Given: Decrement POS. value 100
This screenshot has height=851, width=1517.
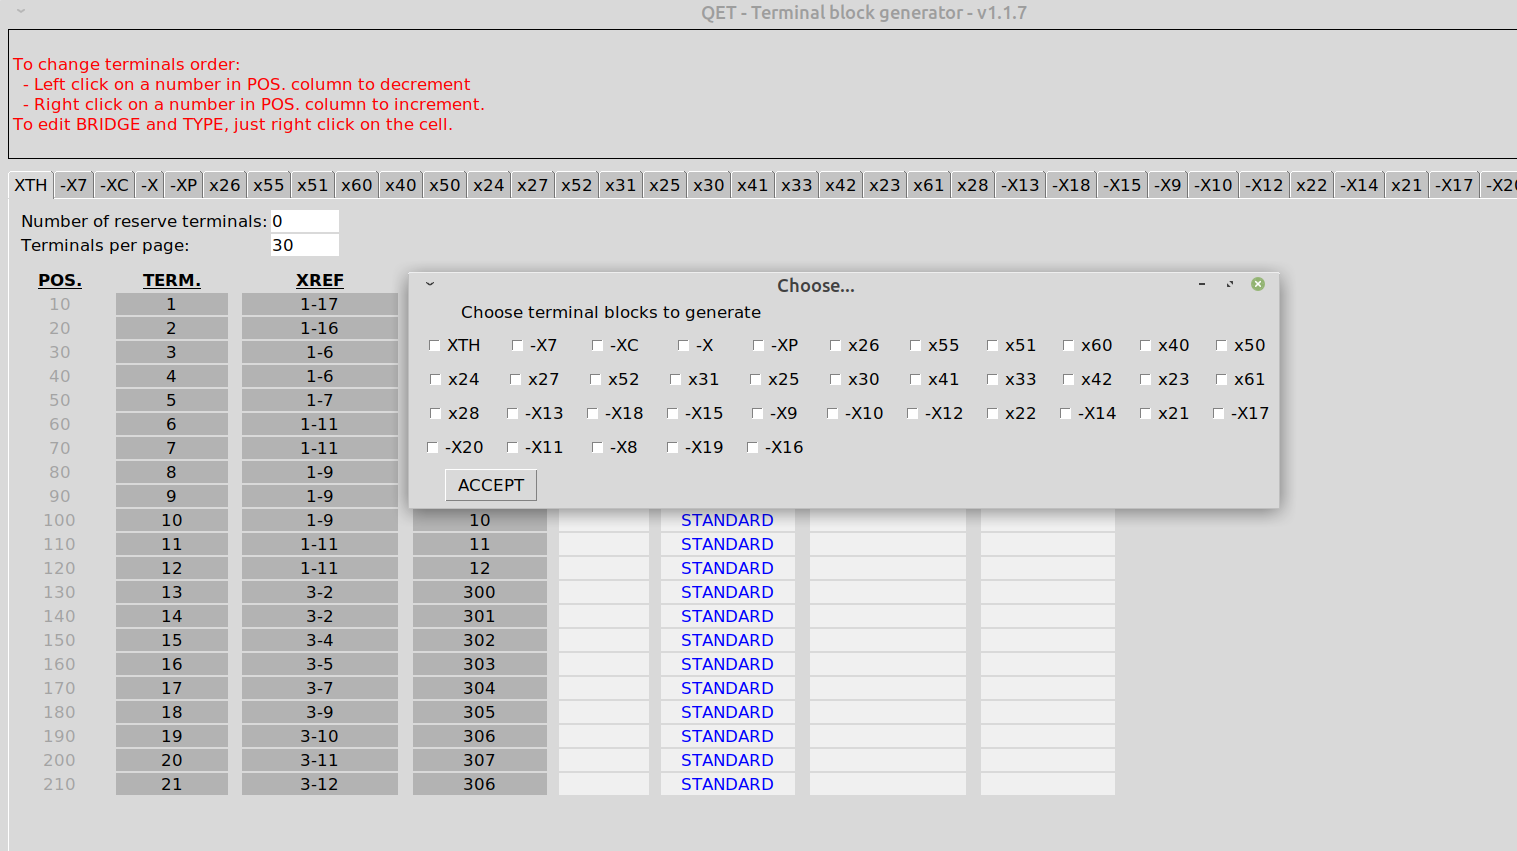Looking at the screenshot, I should tap(59, 520).
